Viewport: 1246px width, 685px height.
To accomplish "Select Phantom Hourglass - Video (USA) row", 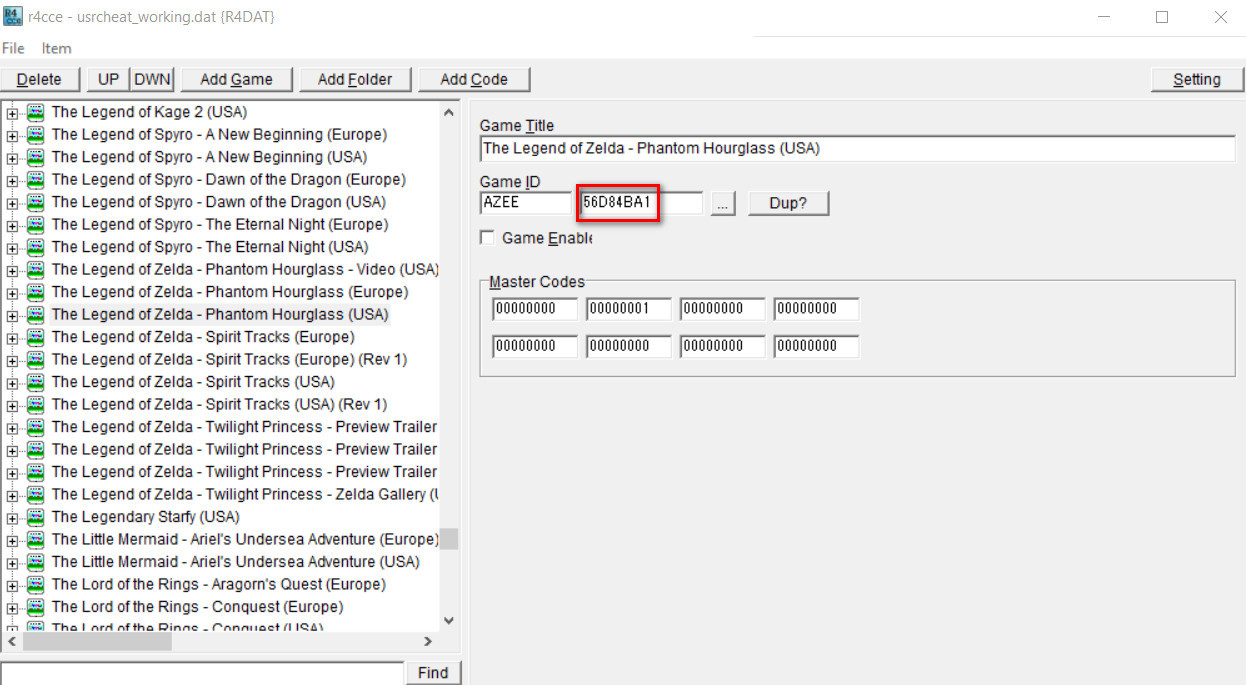I will (244, 269).
